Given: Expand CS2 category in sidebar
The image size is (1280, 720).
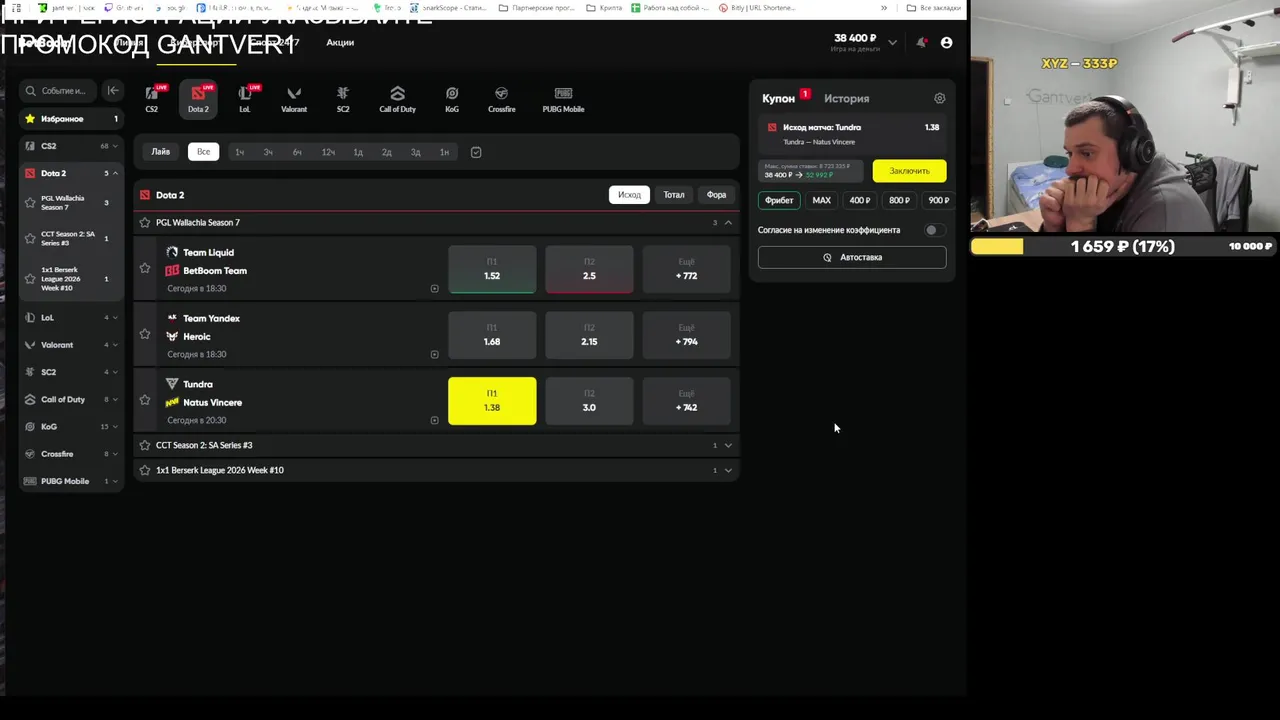Looking at the screenshot, I should (116, 146).
